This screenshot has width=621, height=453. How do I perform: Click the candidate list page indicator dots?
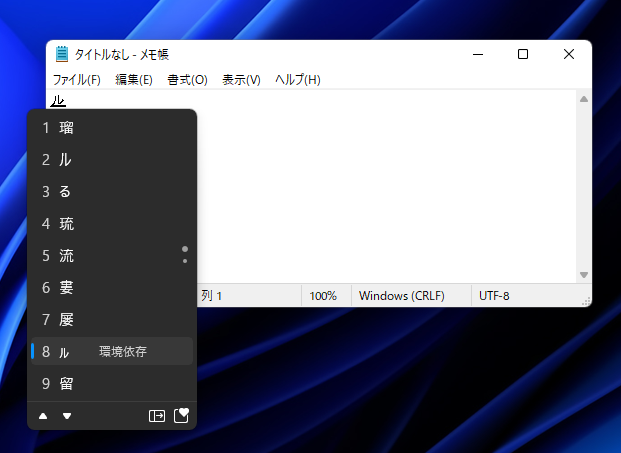tap(185, 255)
